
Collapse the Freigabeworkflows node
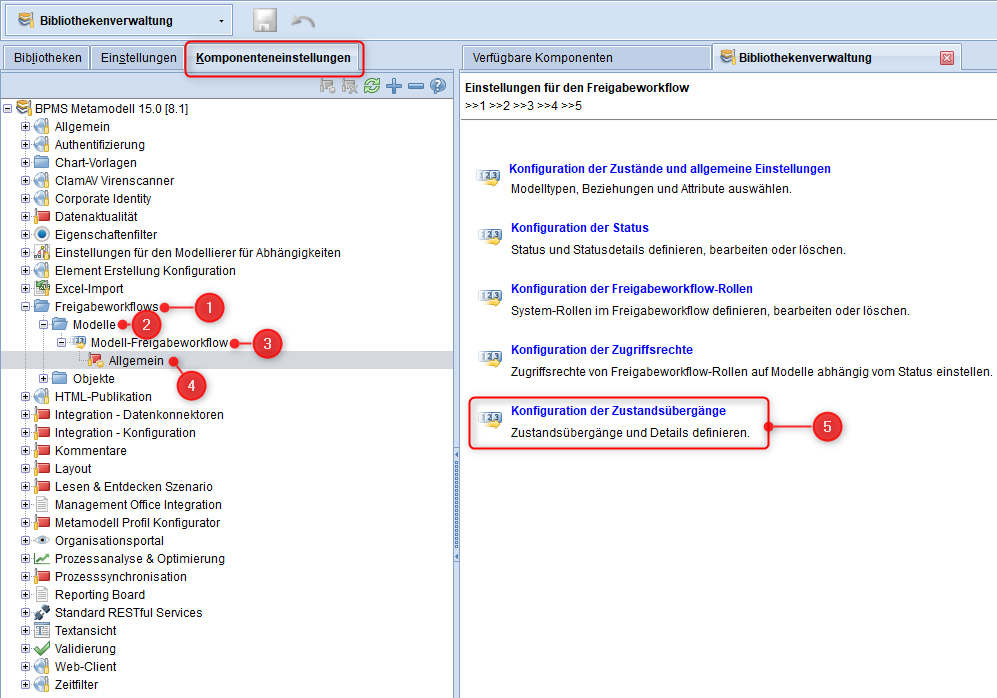[x=25, y=306]
